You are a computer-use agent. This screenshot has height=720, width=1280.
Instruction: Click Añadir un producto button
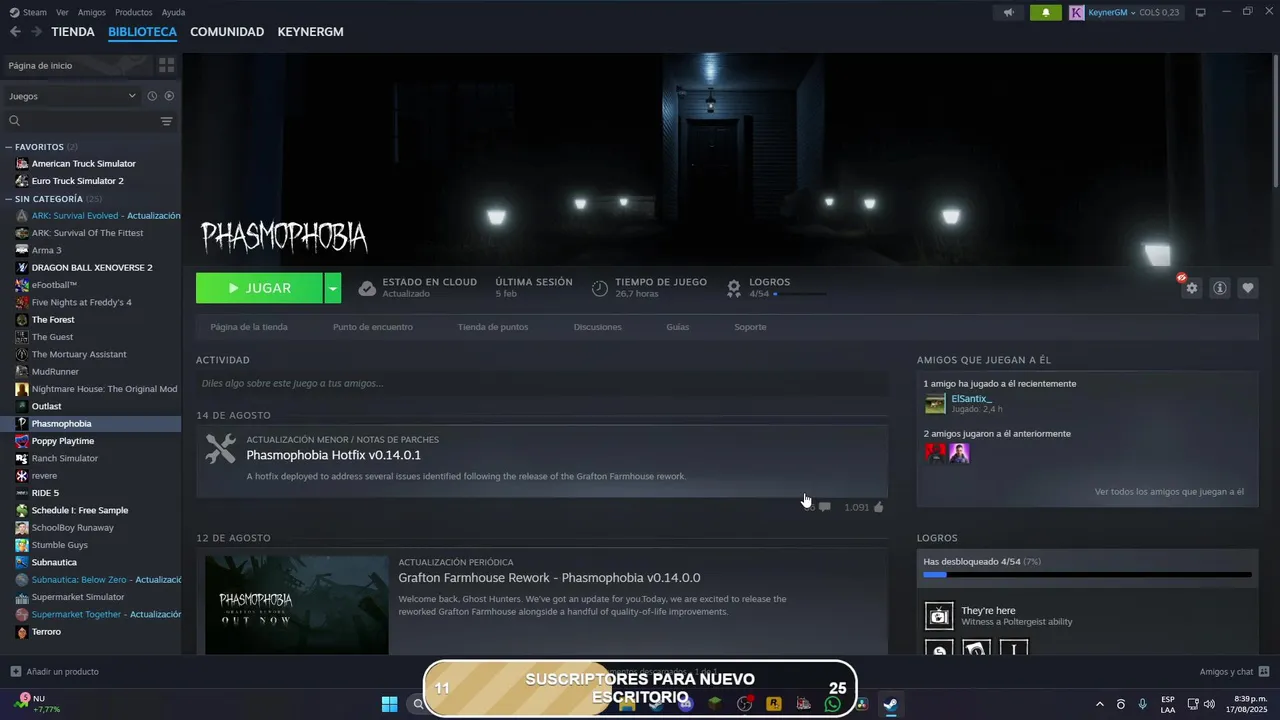tap(54, 672)
